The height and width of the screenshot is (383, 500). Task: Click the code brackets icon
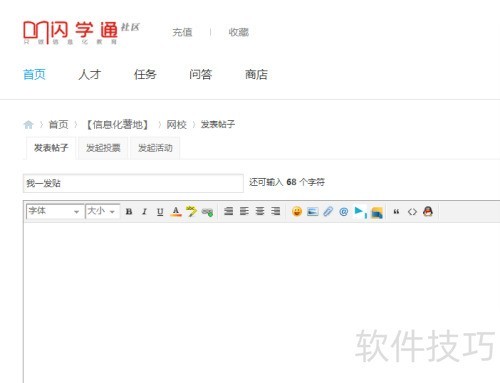pyautogui.click(x=412, y=212)
